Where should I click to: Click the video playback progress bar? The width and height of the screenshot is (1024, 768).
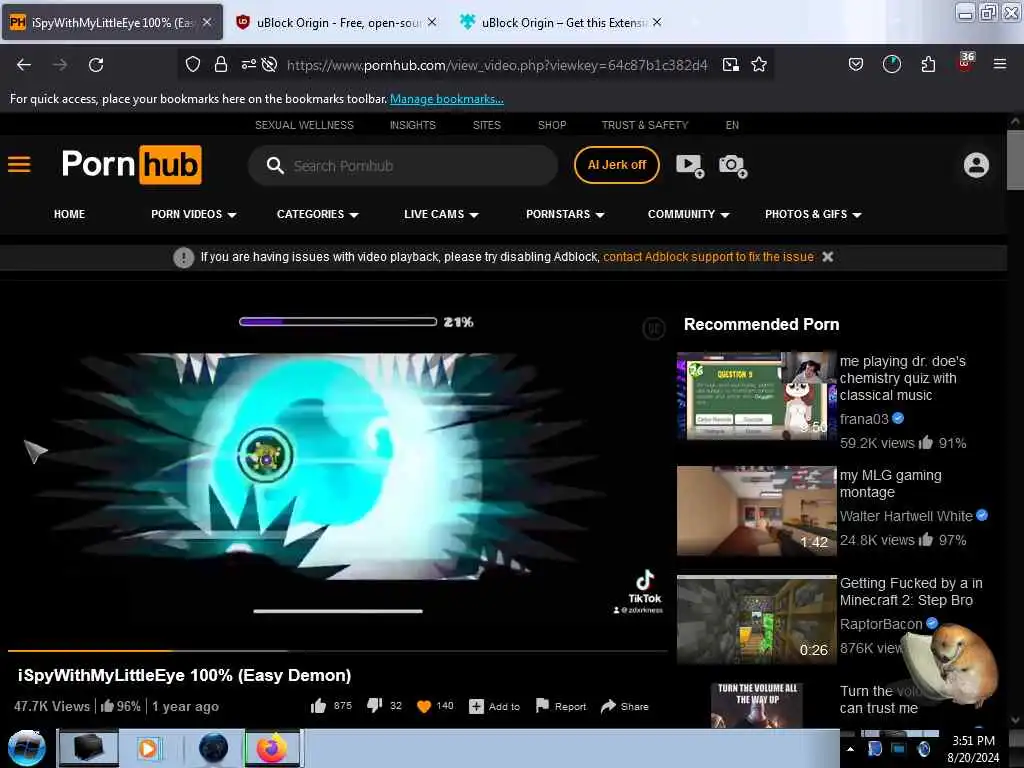coord(337,650)
